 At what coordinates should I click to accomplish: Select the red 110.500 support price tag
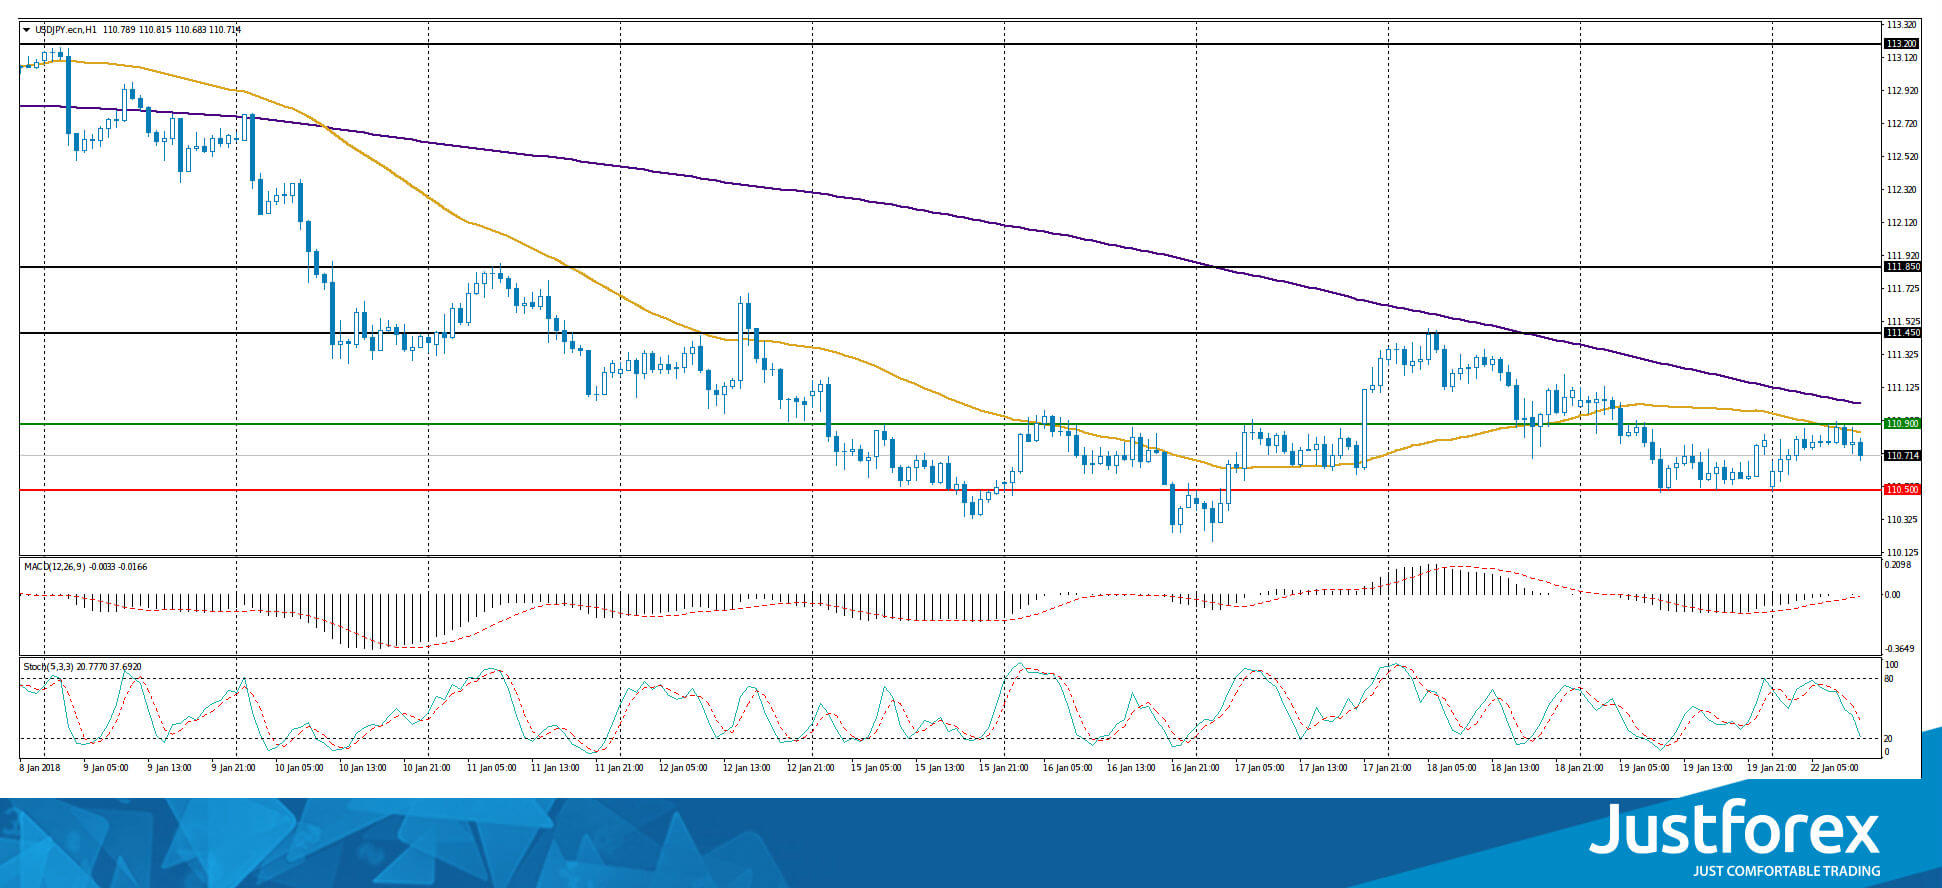pos(1901,490)
